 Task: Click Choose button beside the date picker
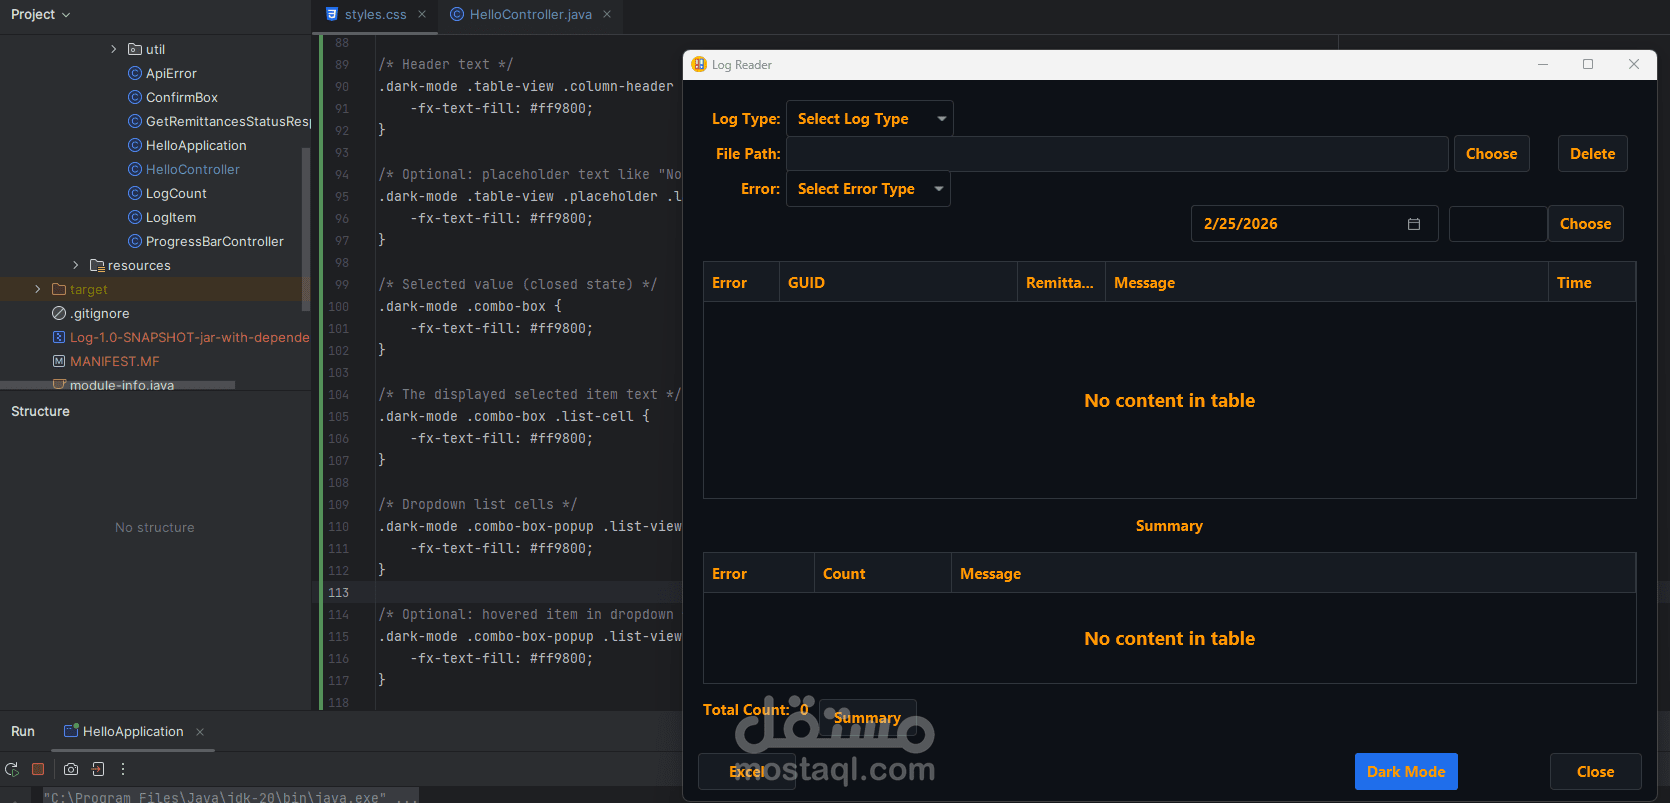click(1585, 224)
